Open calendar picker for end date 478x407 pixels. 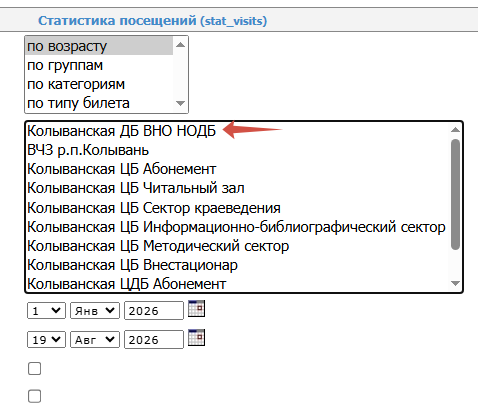pyautogui.click(x=196, y=338)
